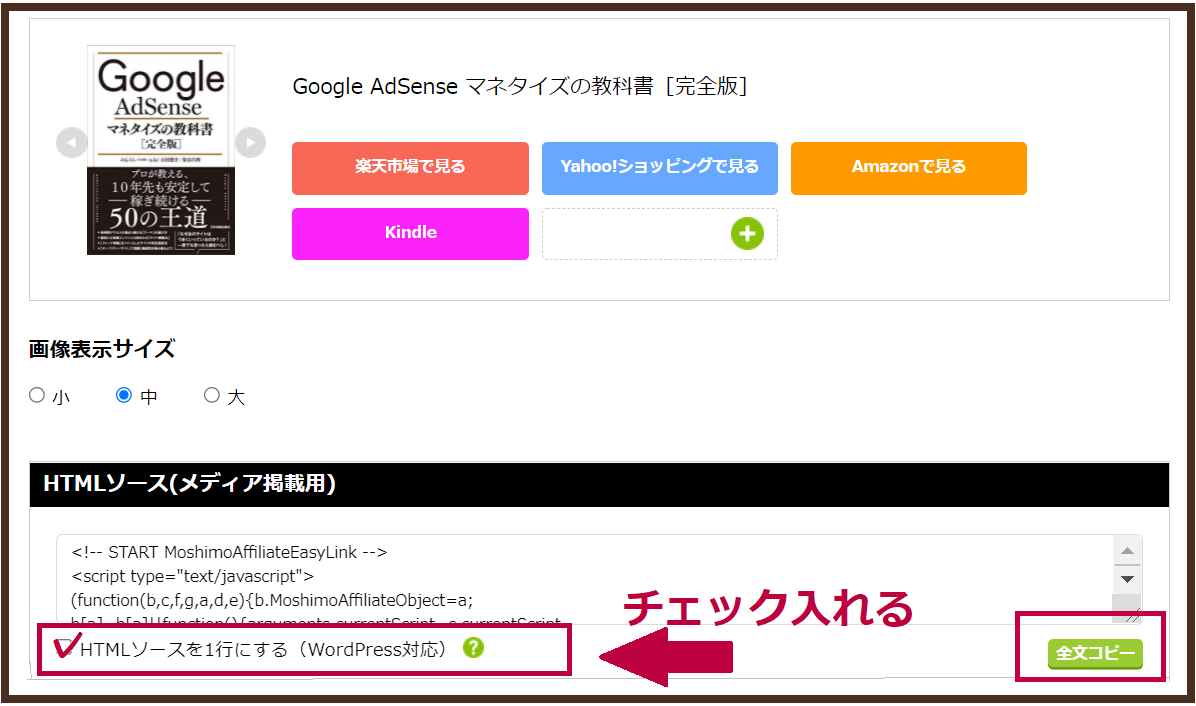Screen dimensions: 1196x706
Task: Click the pink Kindle button
Action: (x=410, y=233)
